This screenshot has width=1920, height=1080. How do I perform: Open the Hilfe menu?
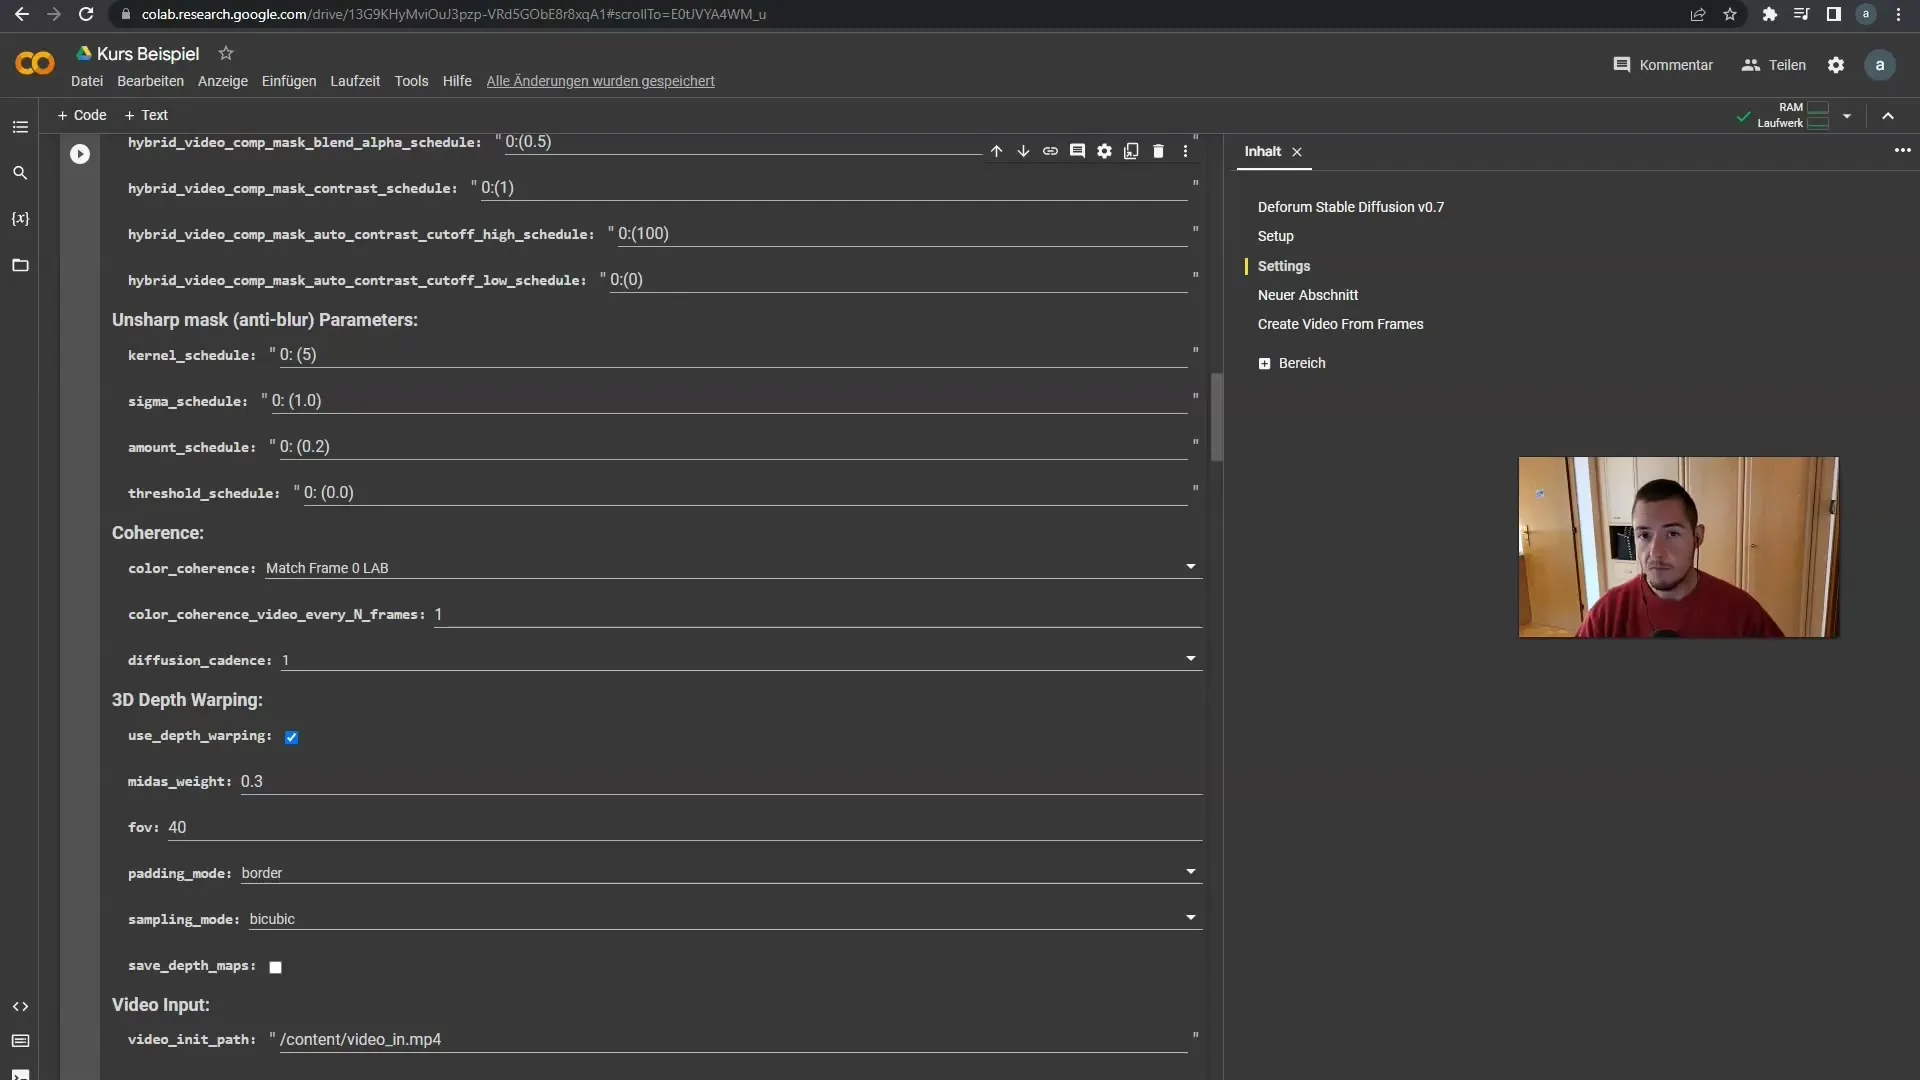coord(457,81)
